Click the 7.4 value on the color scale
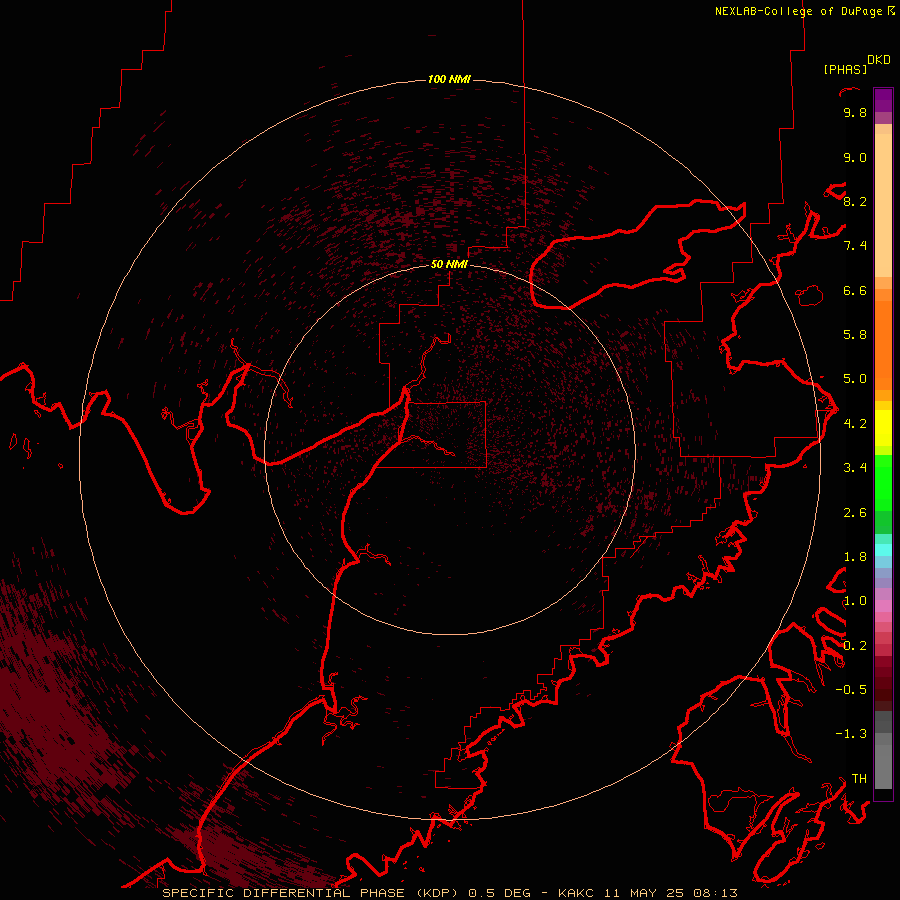 pyautogui.click(x=855, y=246)
